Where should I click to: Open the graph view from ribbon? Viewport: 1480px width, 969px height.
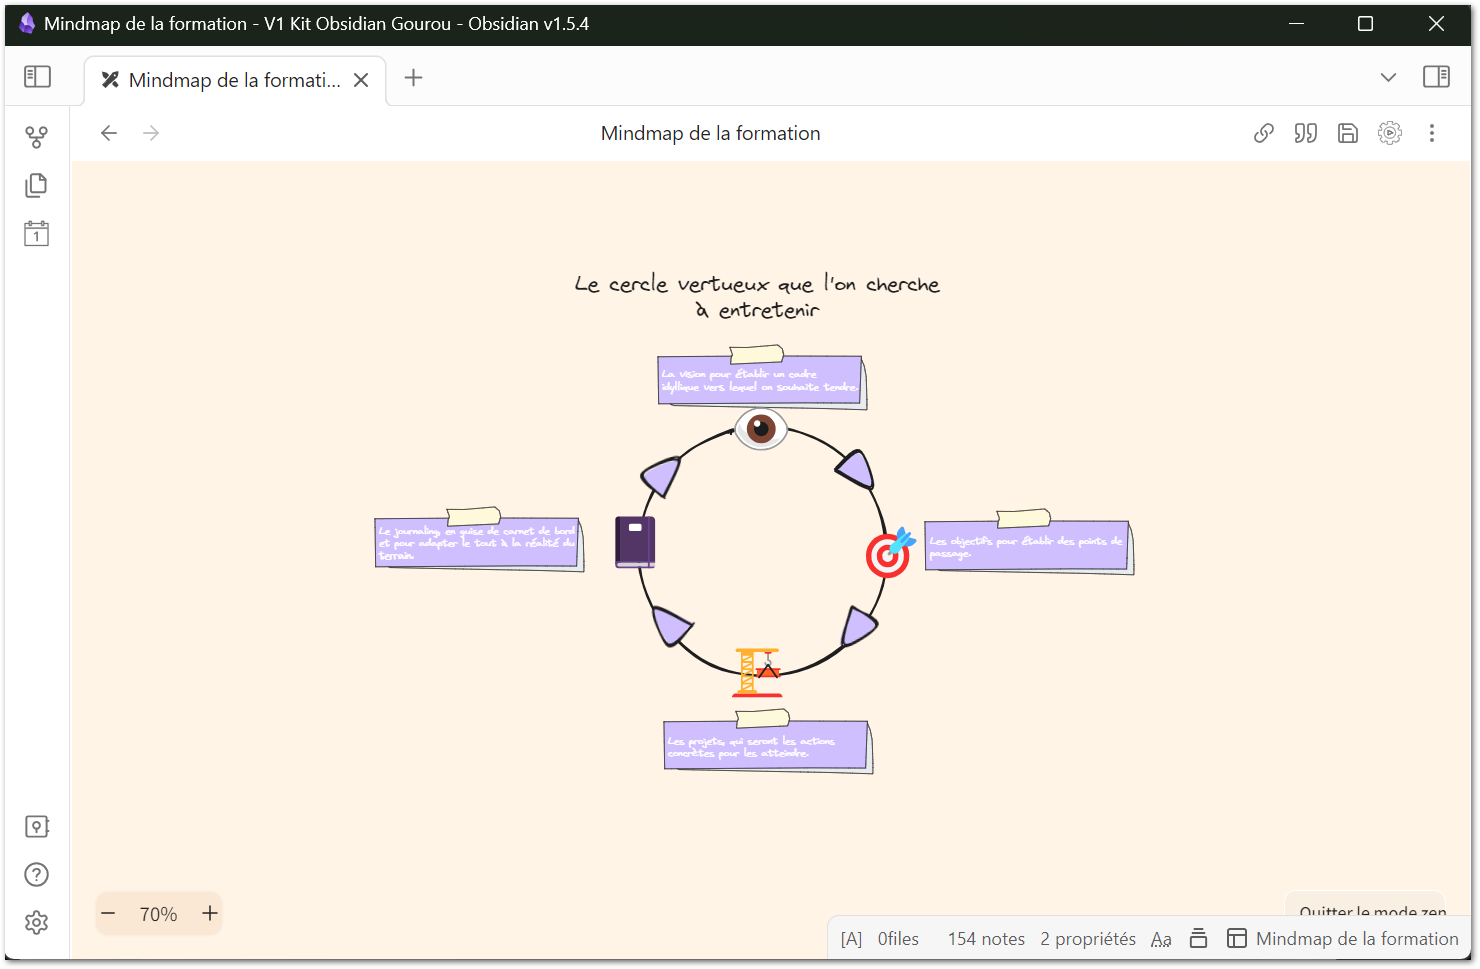click(x=37, y=137)
